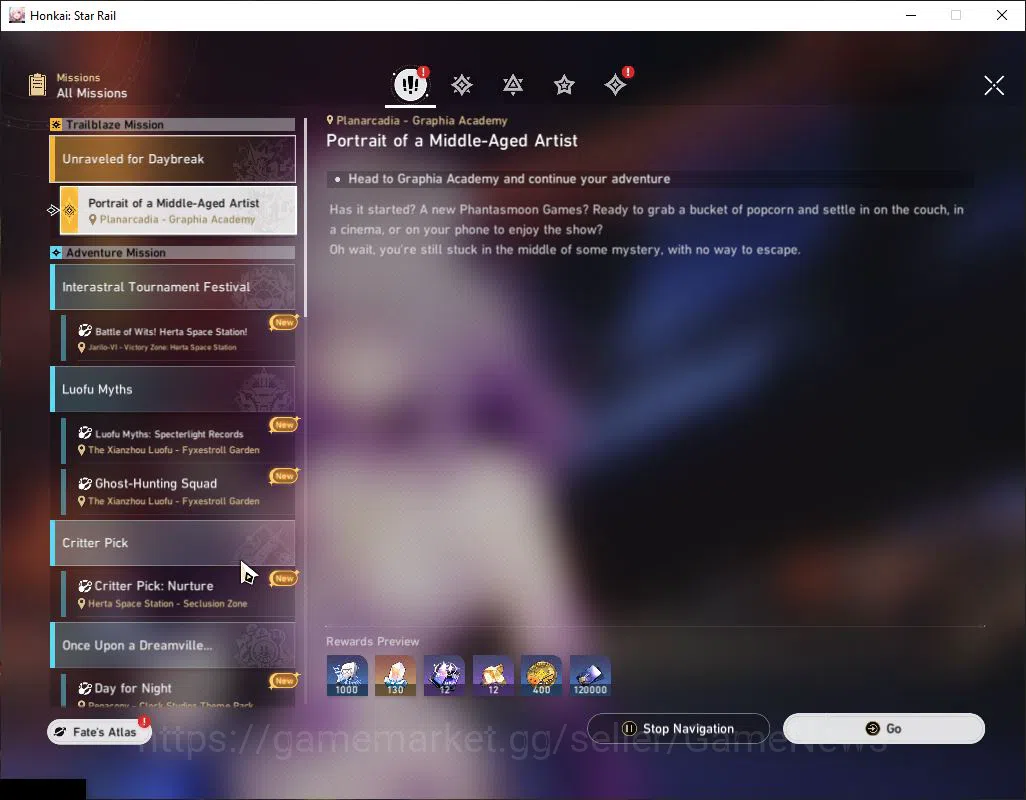
Task: Switch to the Trailblaze Mission filter icon
Action: 462,85
